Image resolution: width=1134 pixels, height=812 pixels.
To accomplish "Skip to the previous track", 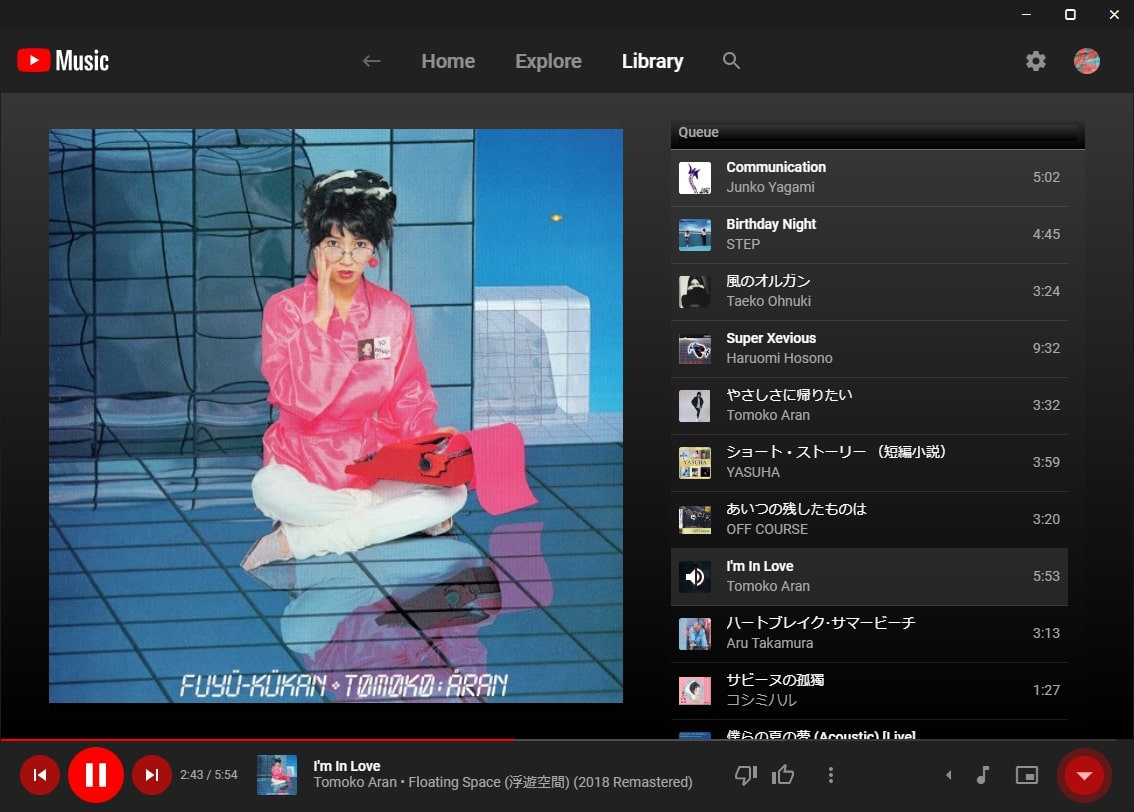I will [x=40, y=775].
